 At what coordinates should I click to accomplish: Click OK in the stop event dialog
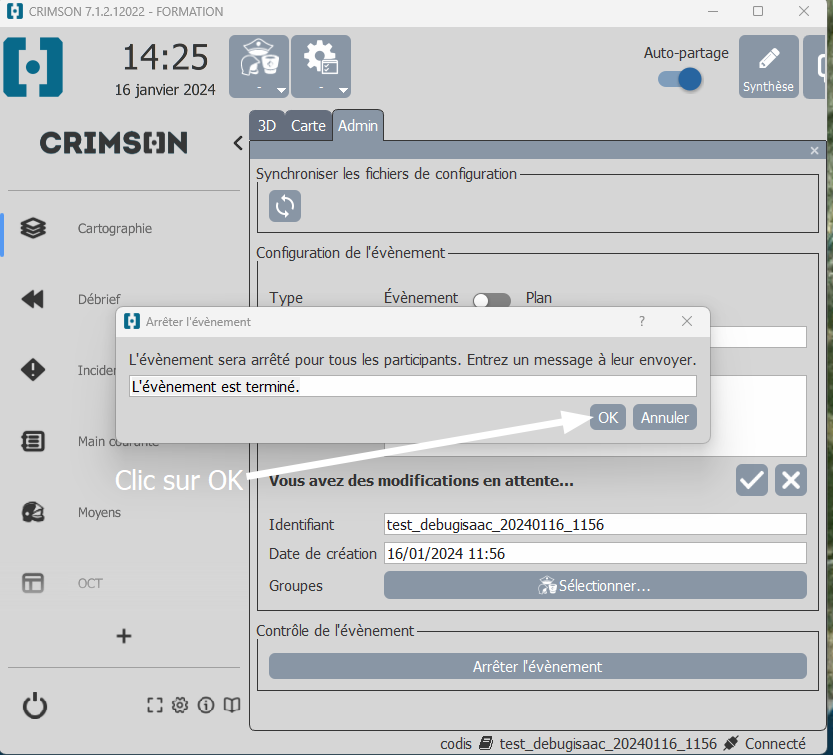608,417
